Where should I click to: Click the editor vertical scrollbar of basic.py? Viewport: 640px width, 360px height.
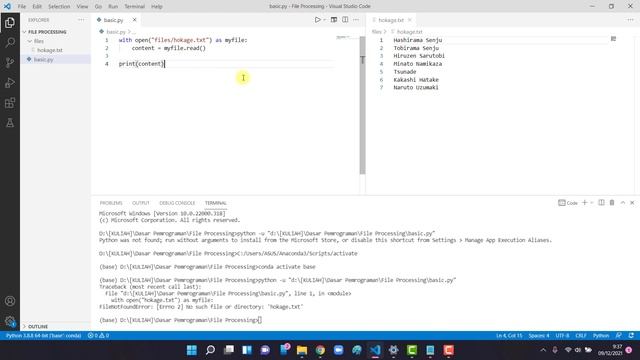point(362,105)
